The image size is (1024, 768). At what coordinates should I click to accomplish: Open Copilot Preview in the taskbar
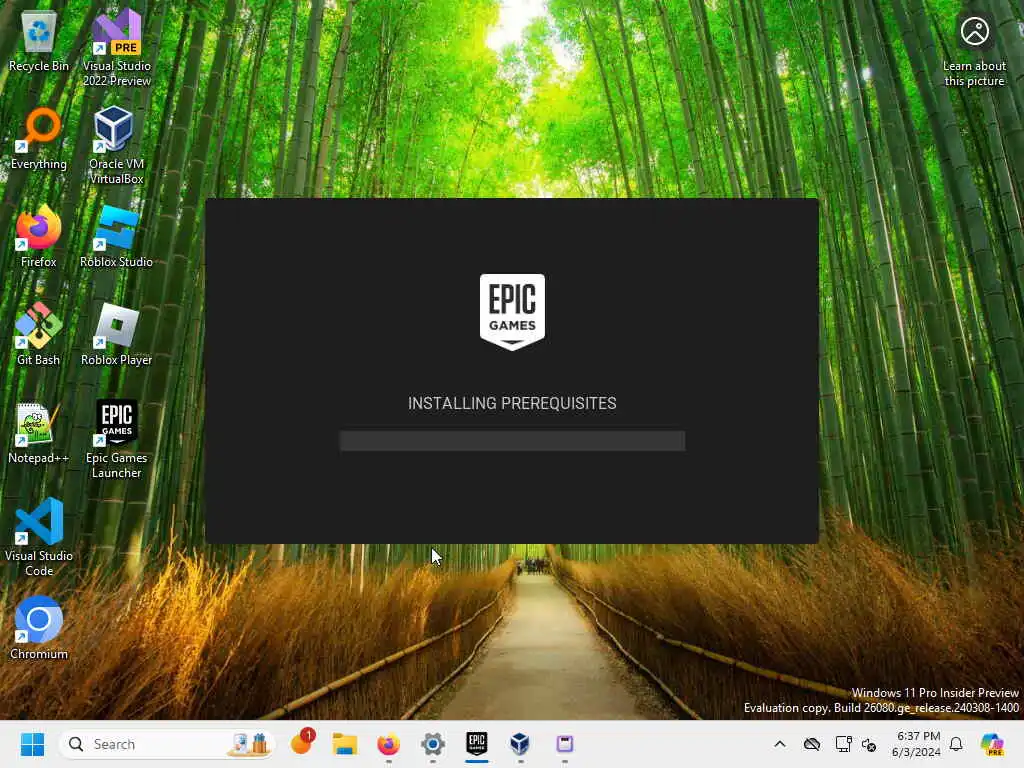point(993,744)
